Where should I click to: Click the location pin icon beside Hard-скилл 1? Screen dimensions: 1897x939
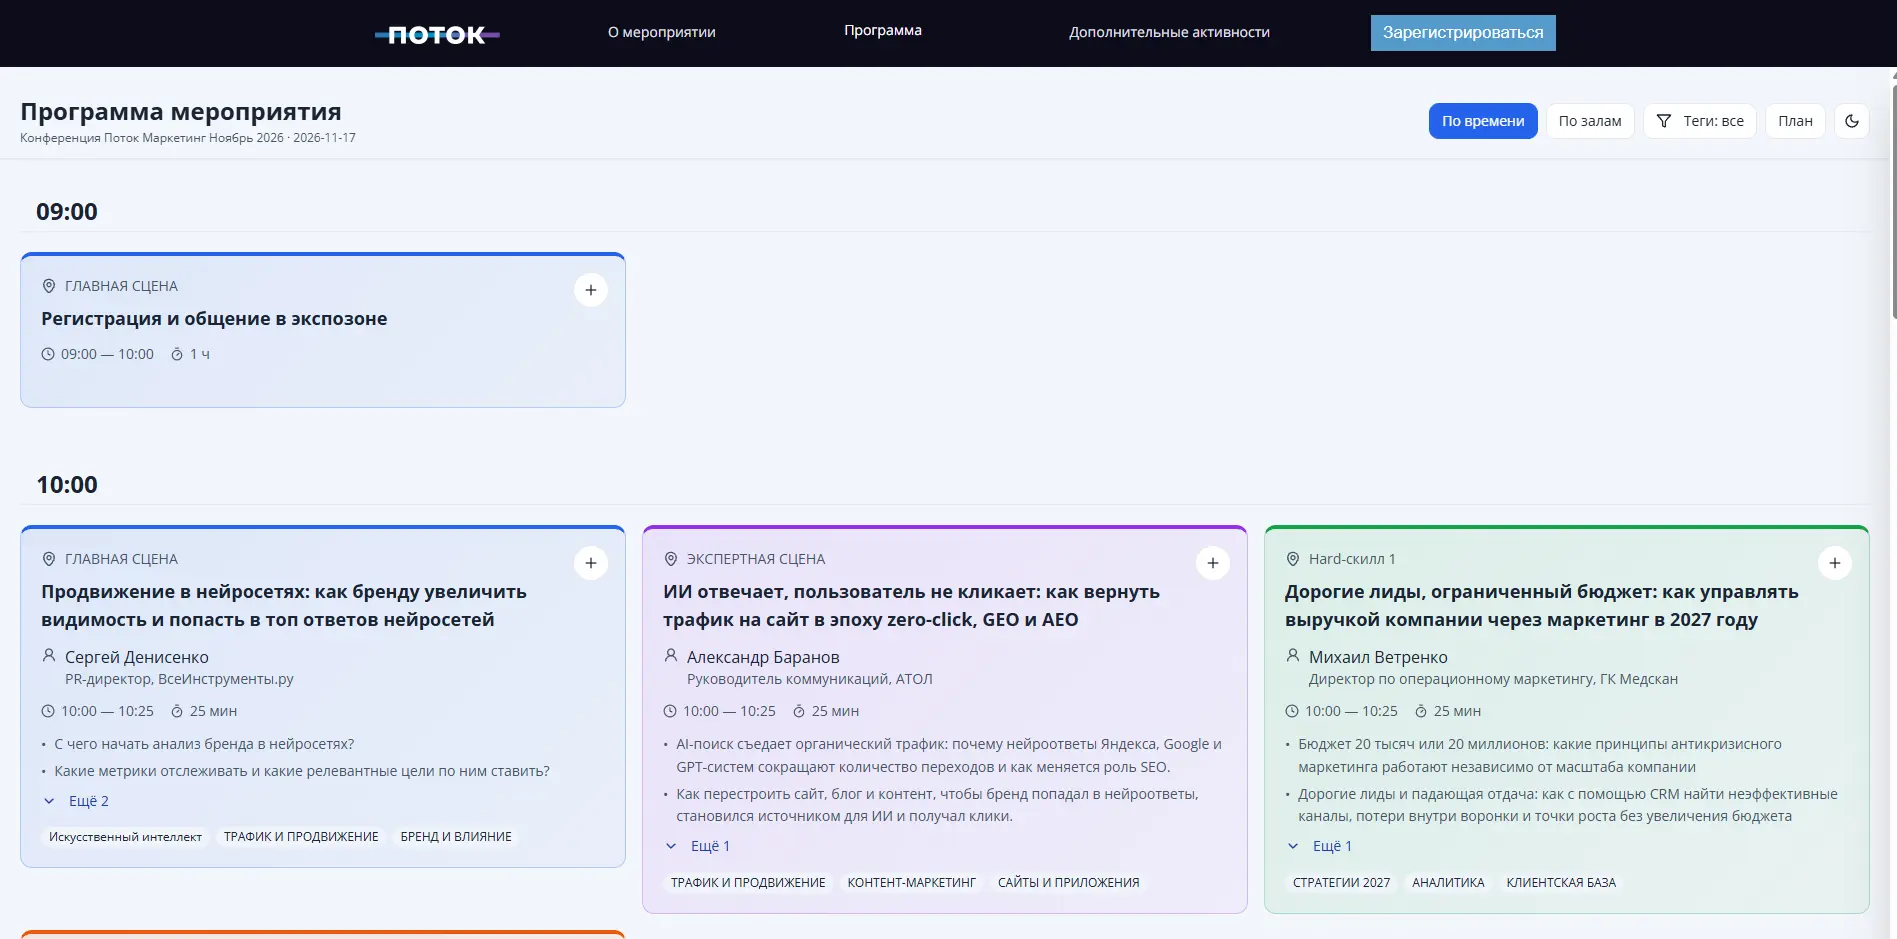[1293, 559]
